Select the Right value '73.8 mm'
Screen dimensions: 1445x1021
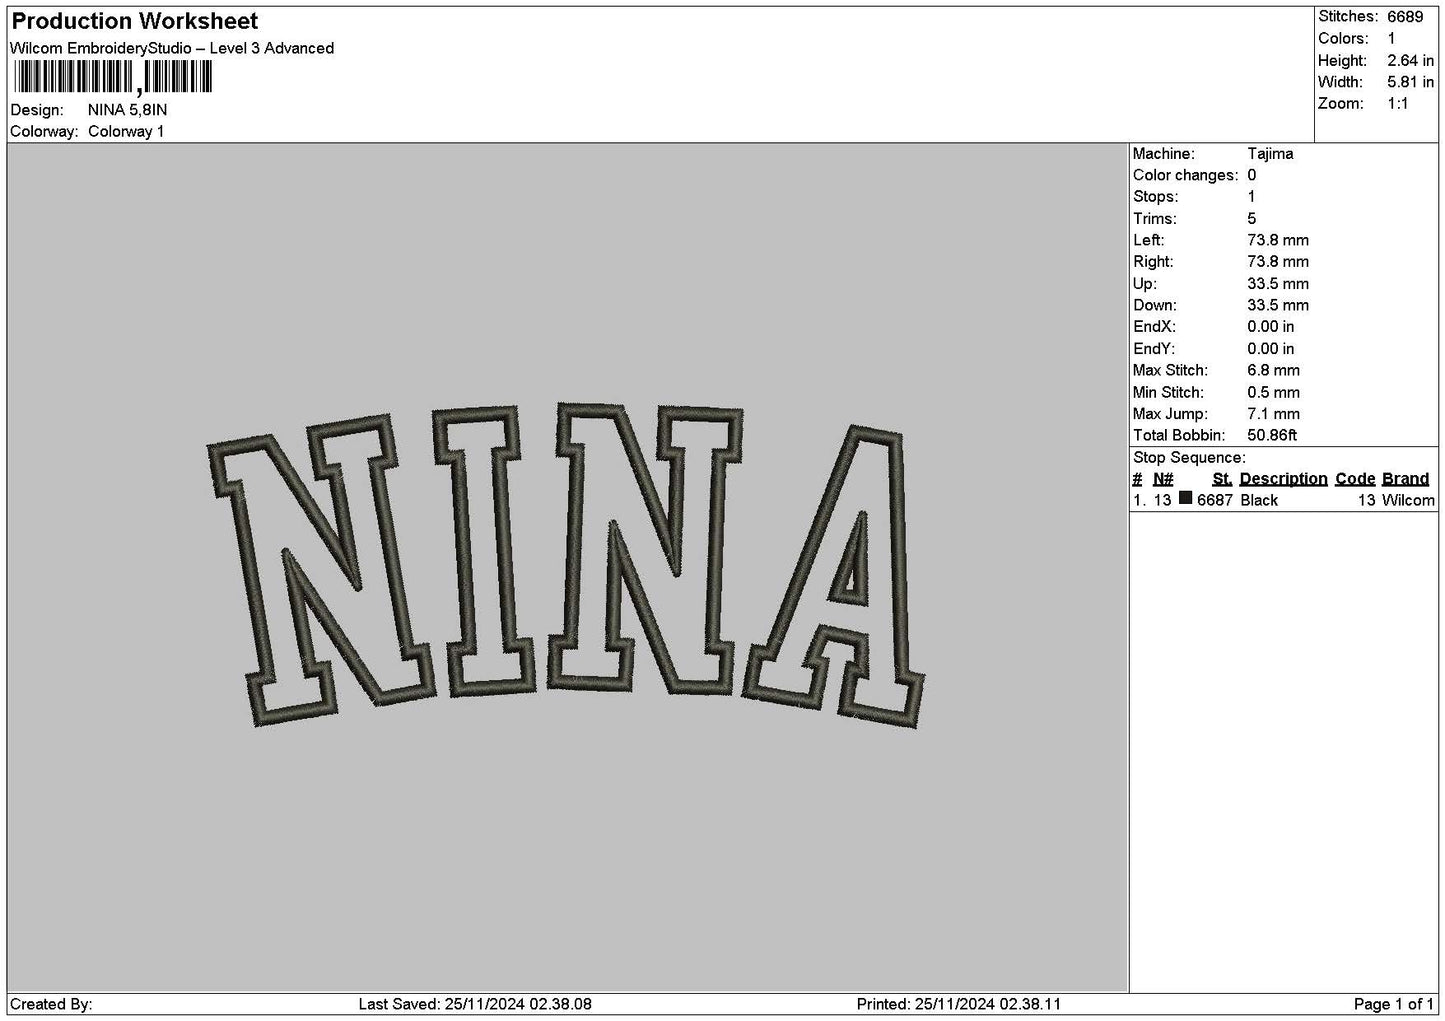coord(1278,262)
